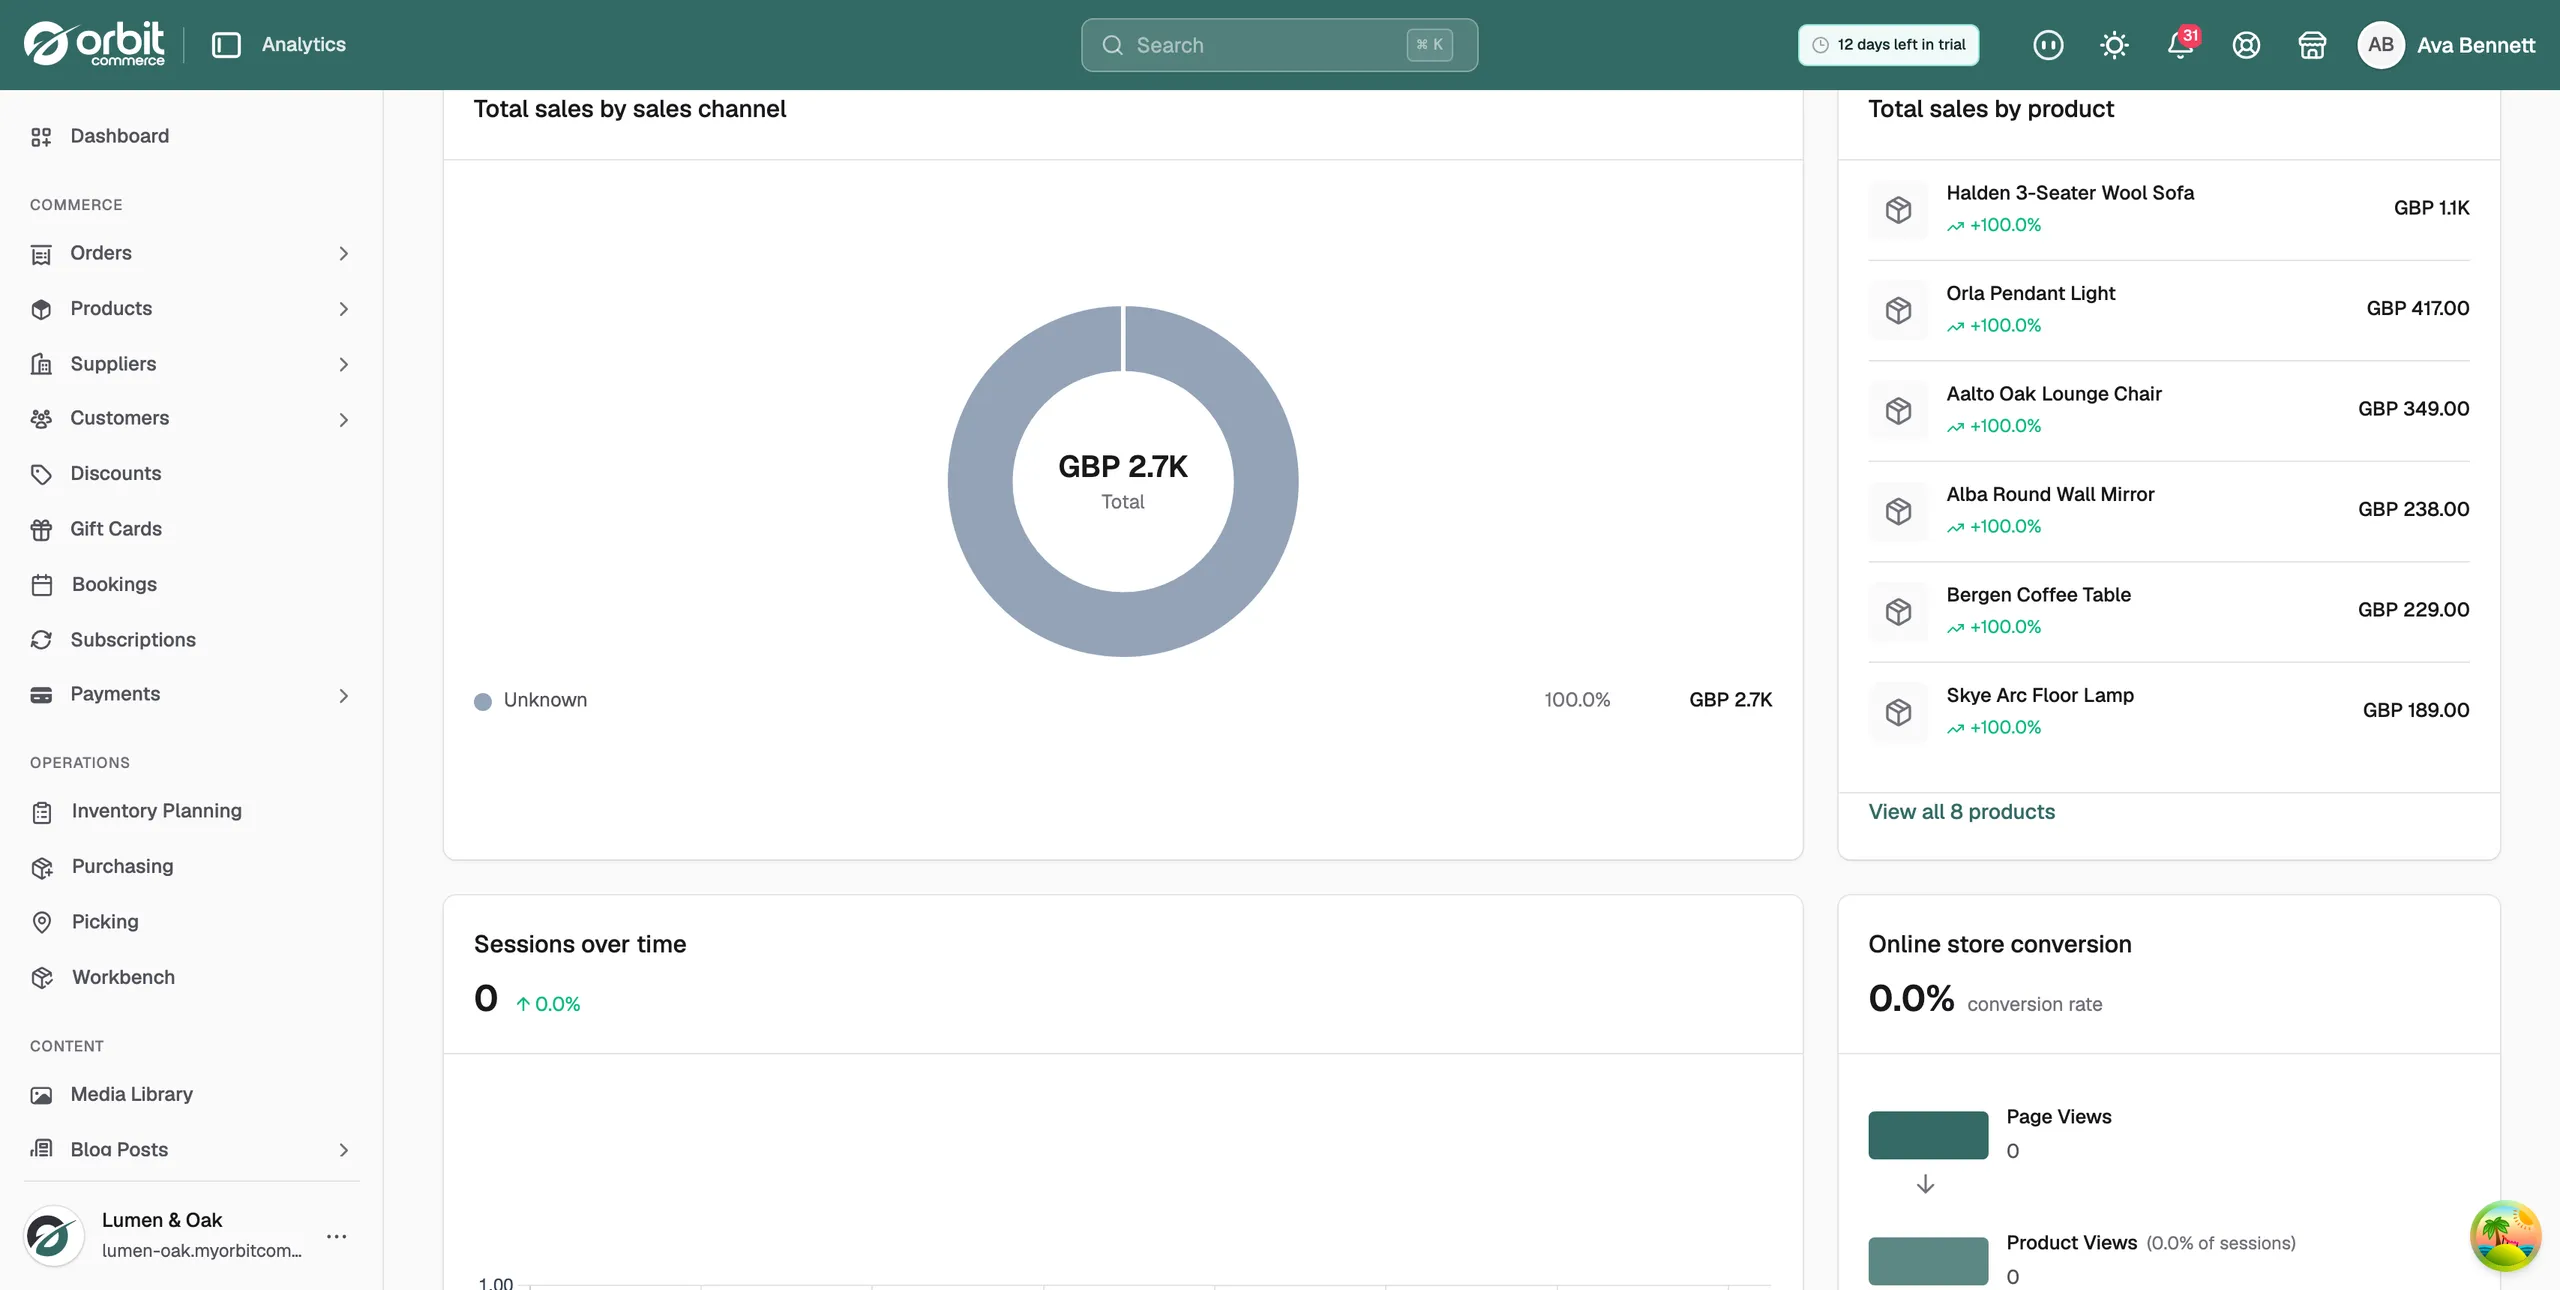Click the Page Views funnel bar
The width and height of the screenshot is (2560, 1290).
[1928, 1135]
